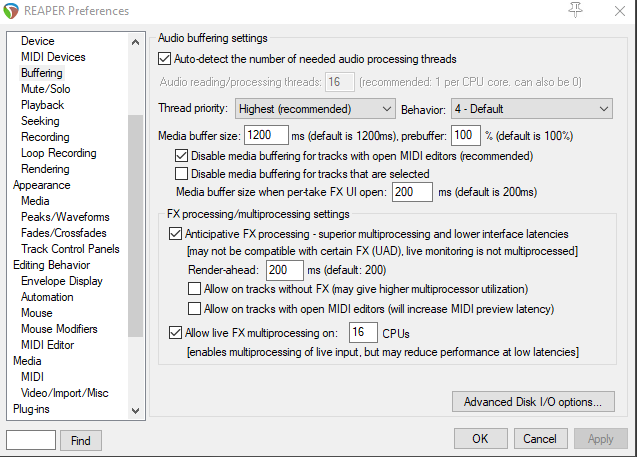
Task: Enable Allow on tracks without FX
Action: click(195, 289)
